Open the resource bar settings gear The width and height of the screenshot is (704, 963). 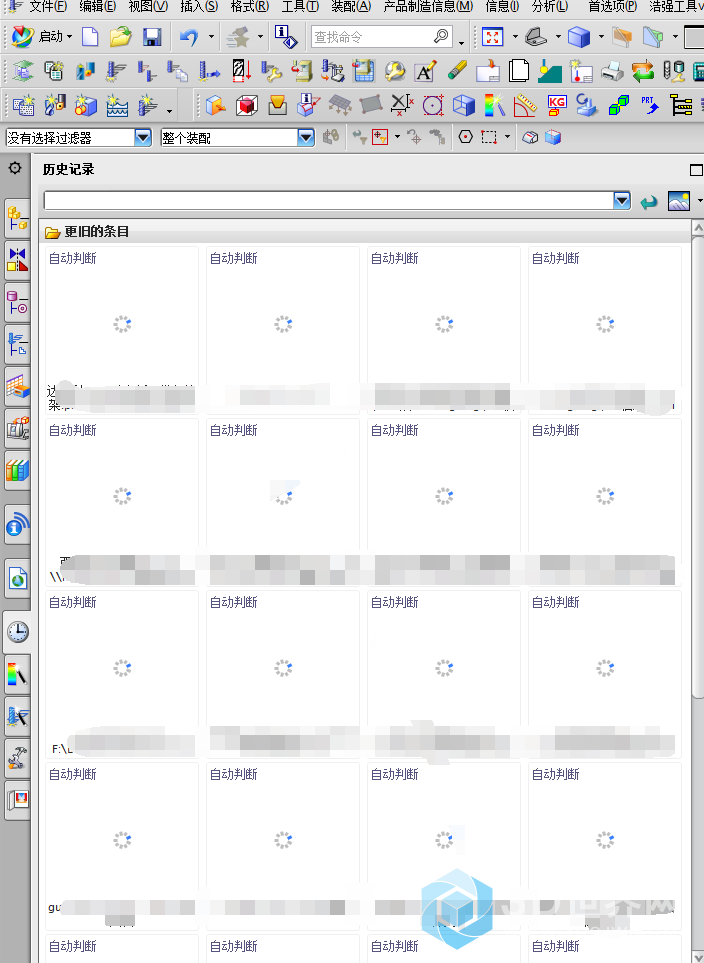[x=15, y=168]
